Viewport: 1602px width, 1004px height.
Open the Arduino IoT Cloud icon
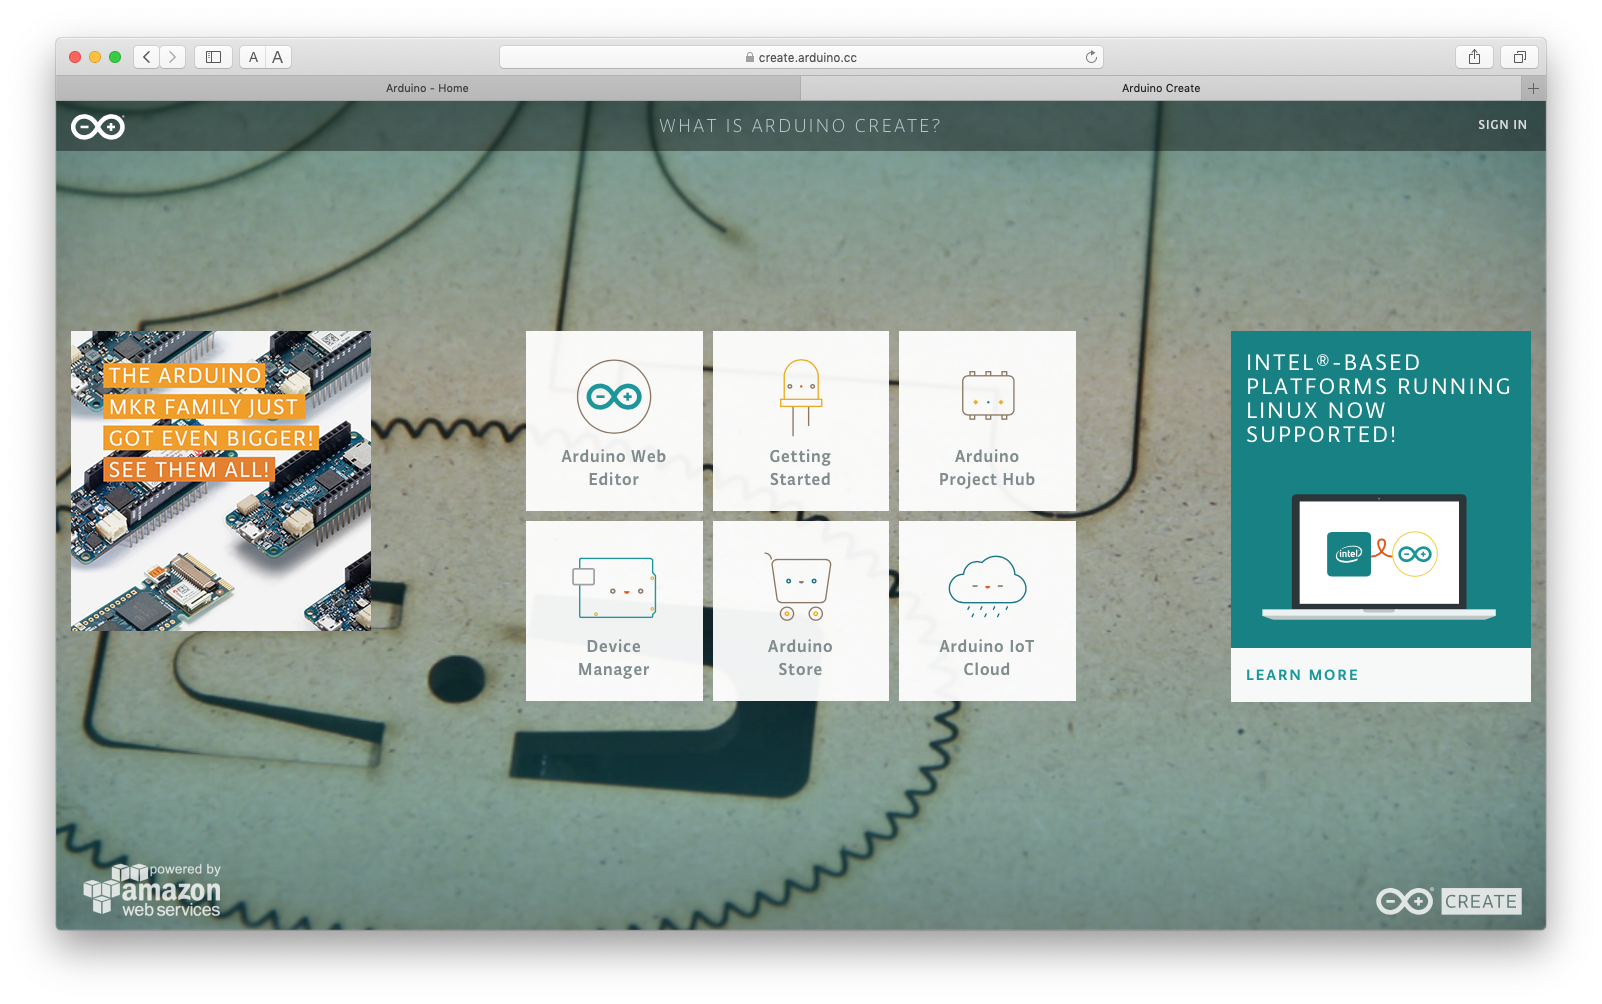[x=987, y=586]
